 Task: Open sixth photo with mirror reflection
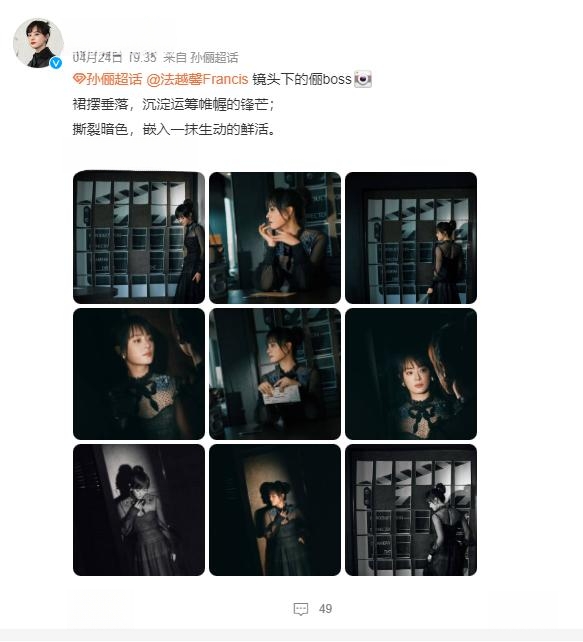pos(411,374)
